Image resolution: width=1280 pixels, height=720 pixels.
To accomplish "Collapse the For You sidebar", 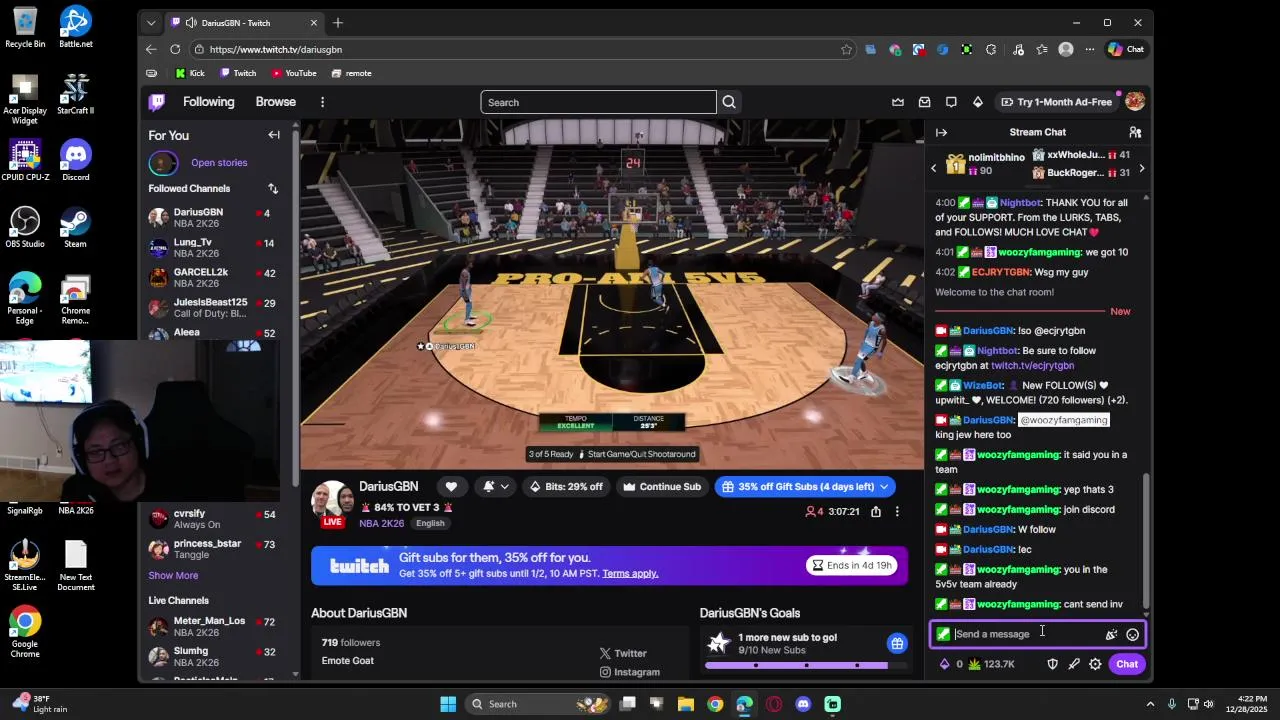I will click(x=273, y=135).
